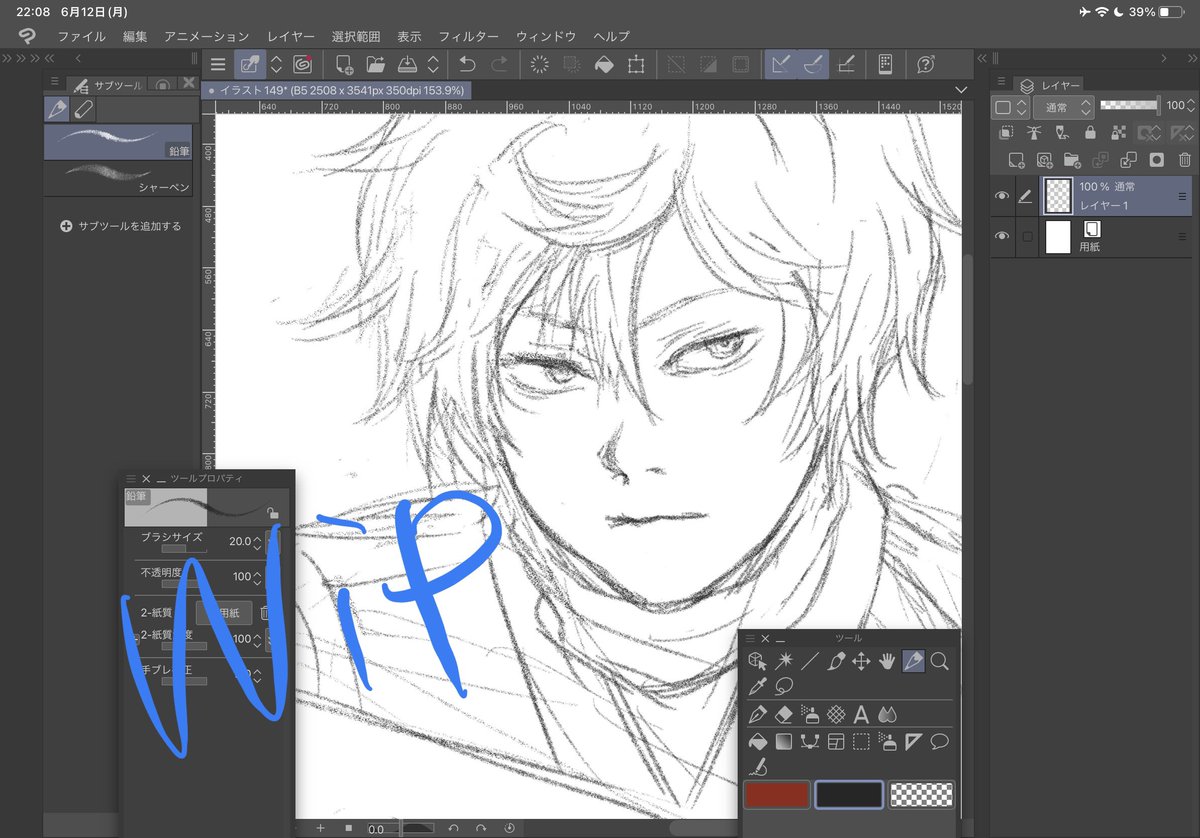Screen dimensions: 1200x838
Task: Select the Lasso selection tool
Action: (785, 686)
